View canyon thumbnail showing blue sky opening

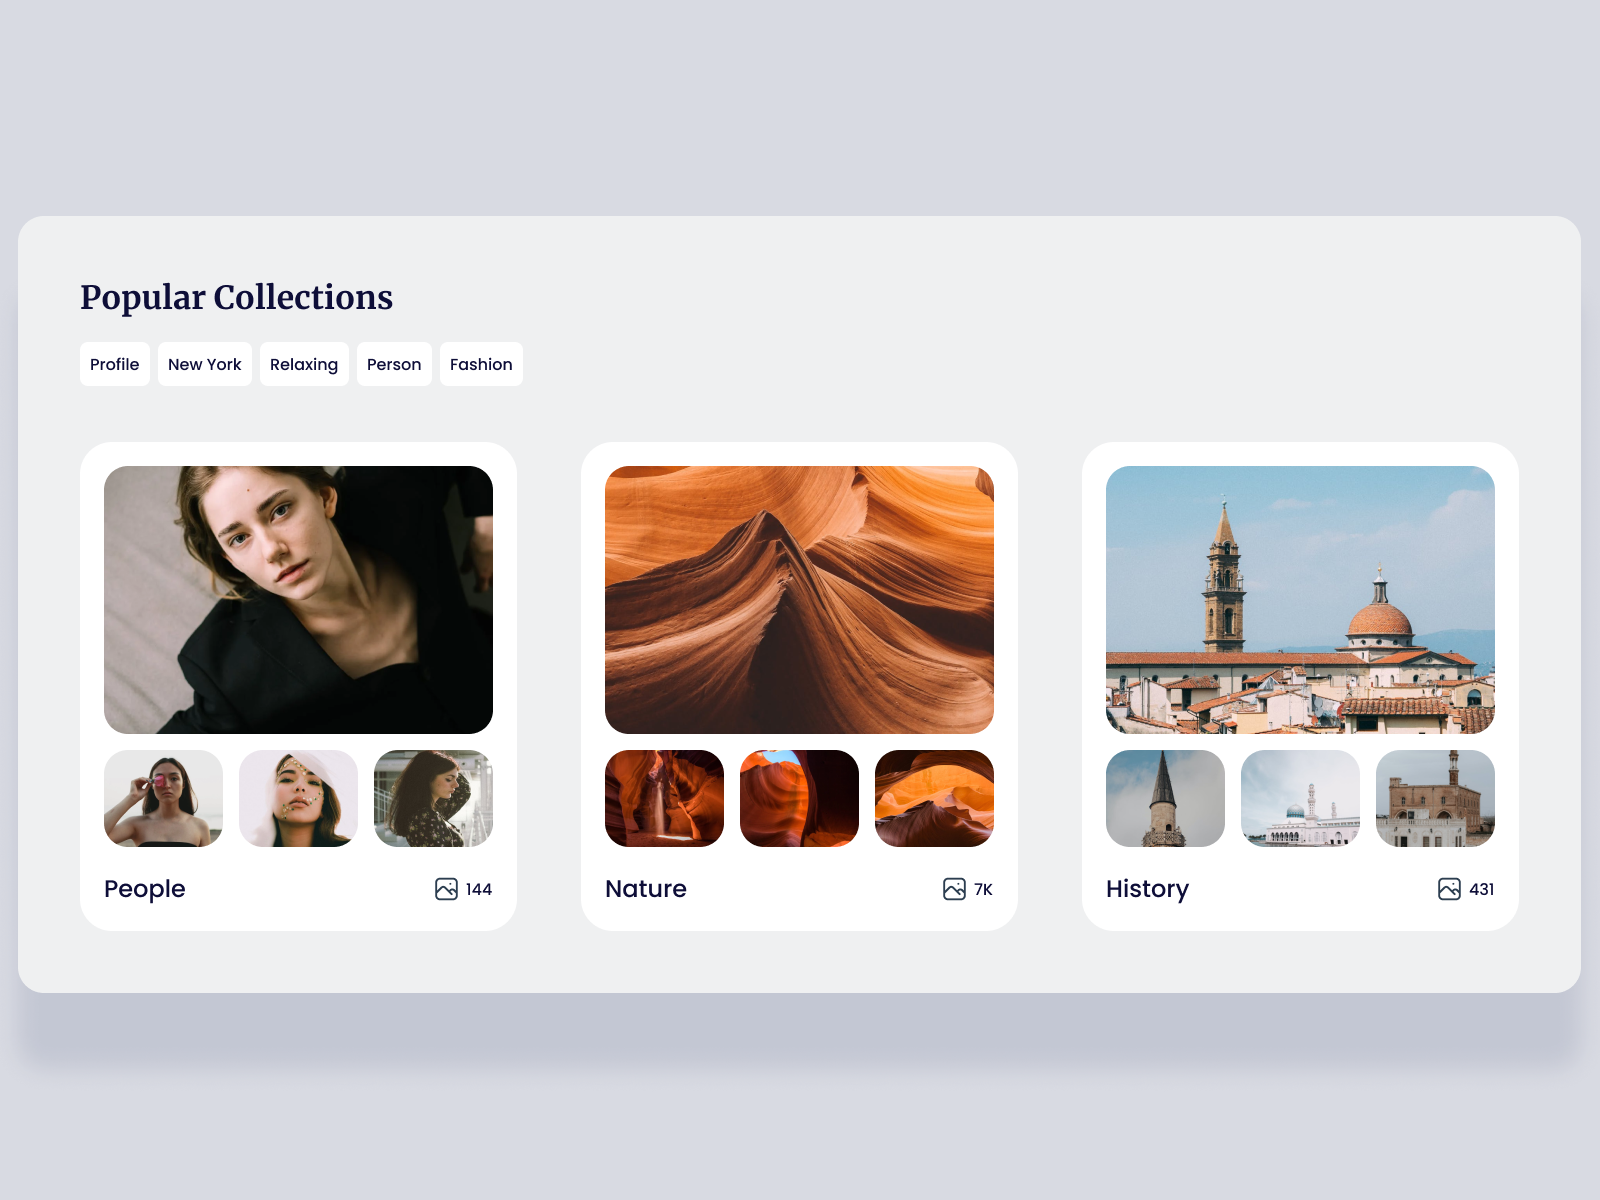click(x=799, y=798)
